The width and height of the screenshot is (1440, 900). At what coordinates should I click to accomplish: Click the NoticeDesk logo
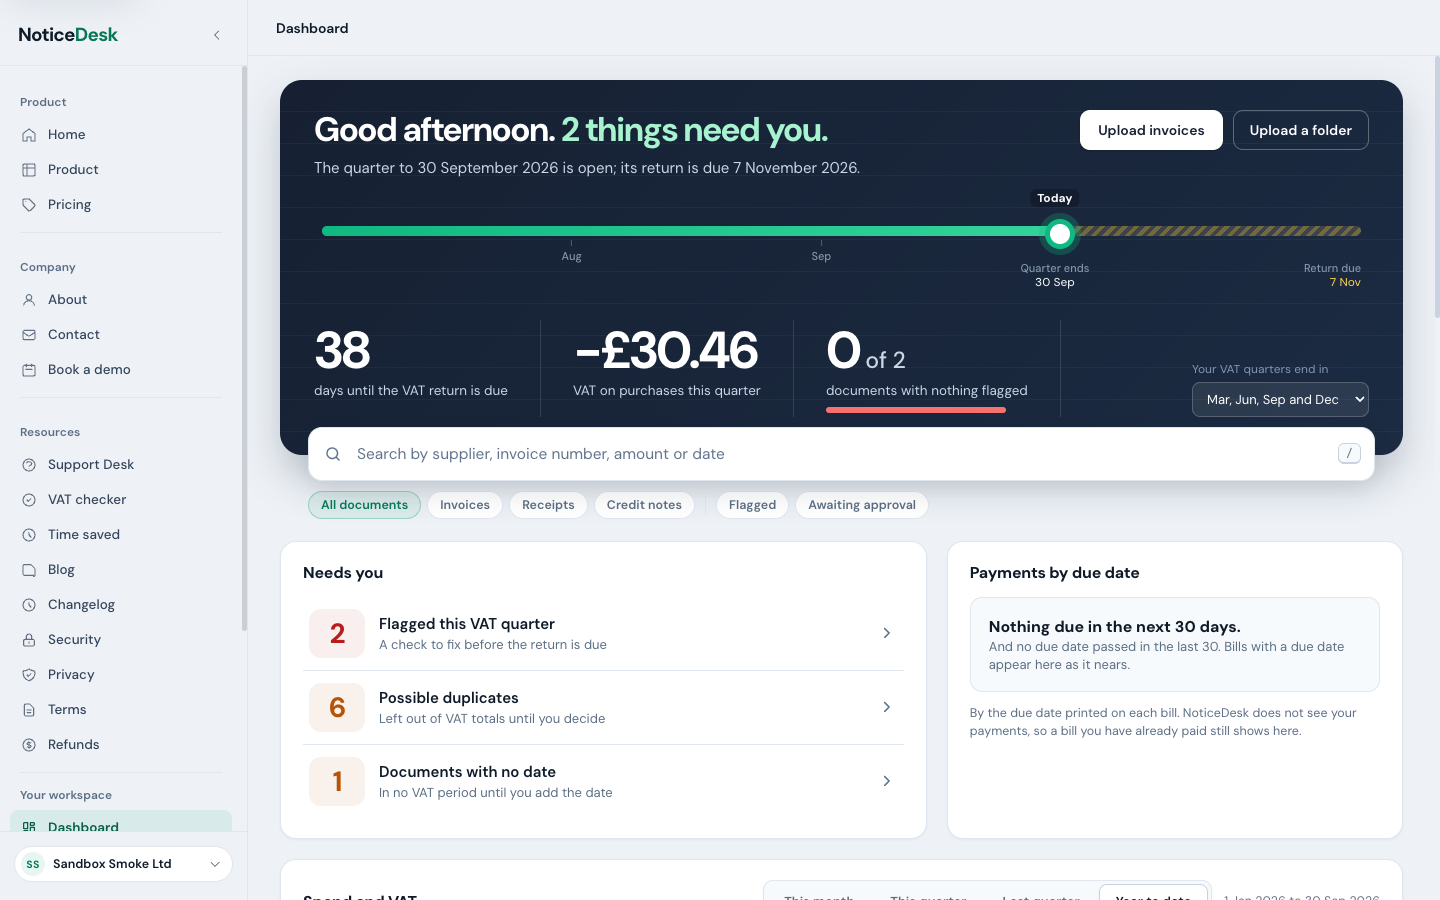[x=68, y=35]
